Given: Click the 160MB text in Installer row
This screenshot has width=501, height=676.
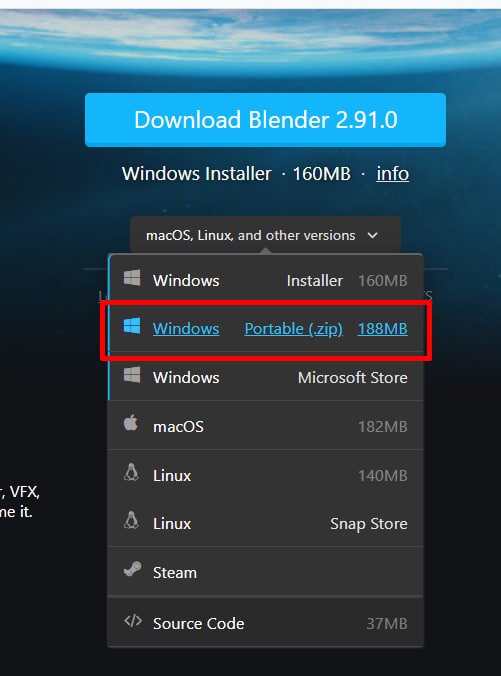Looking at the screenshot, I should 383,281.
